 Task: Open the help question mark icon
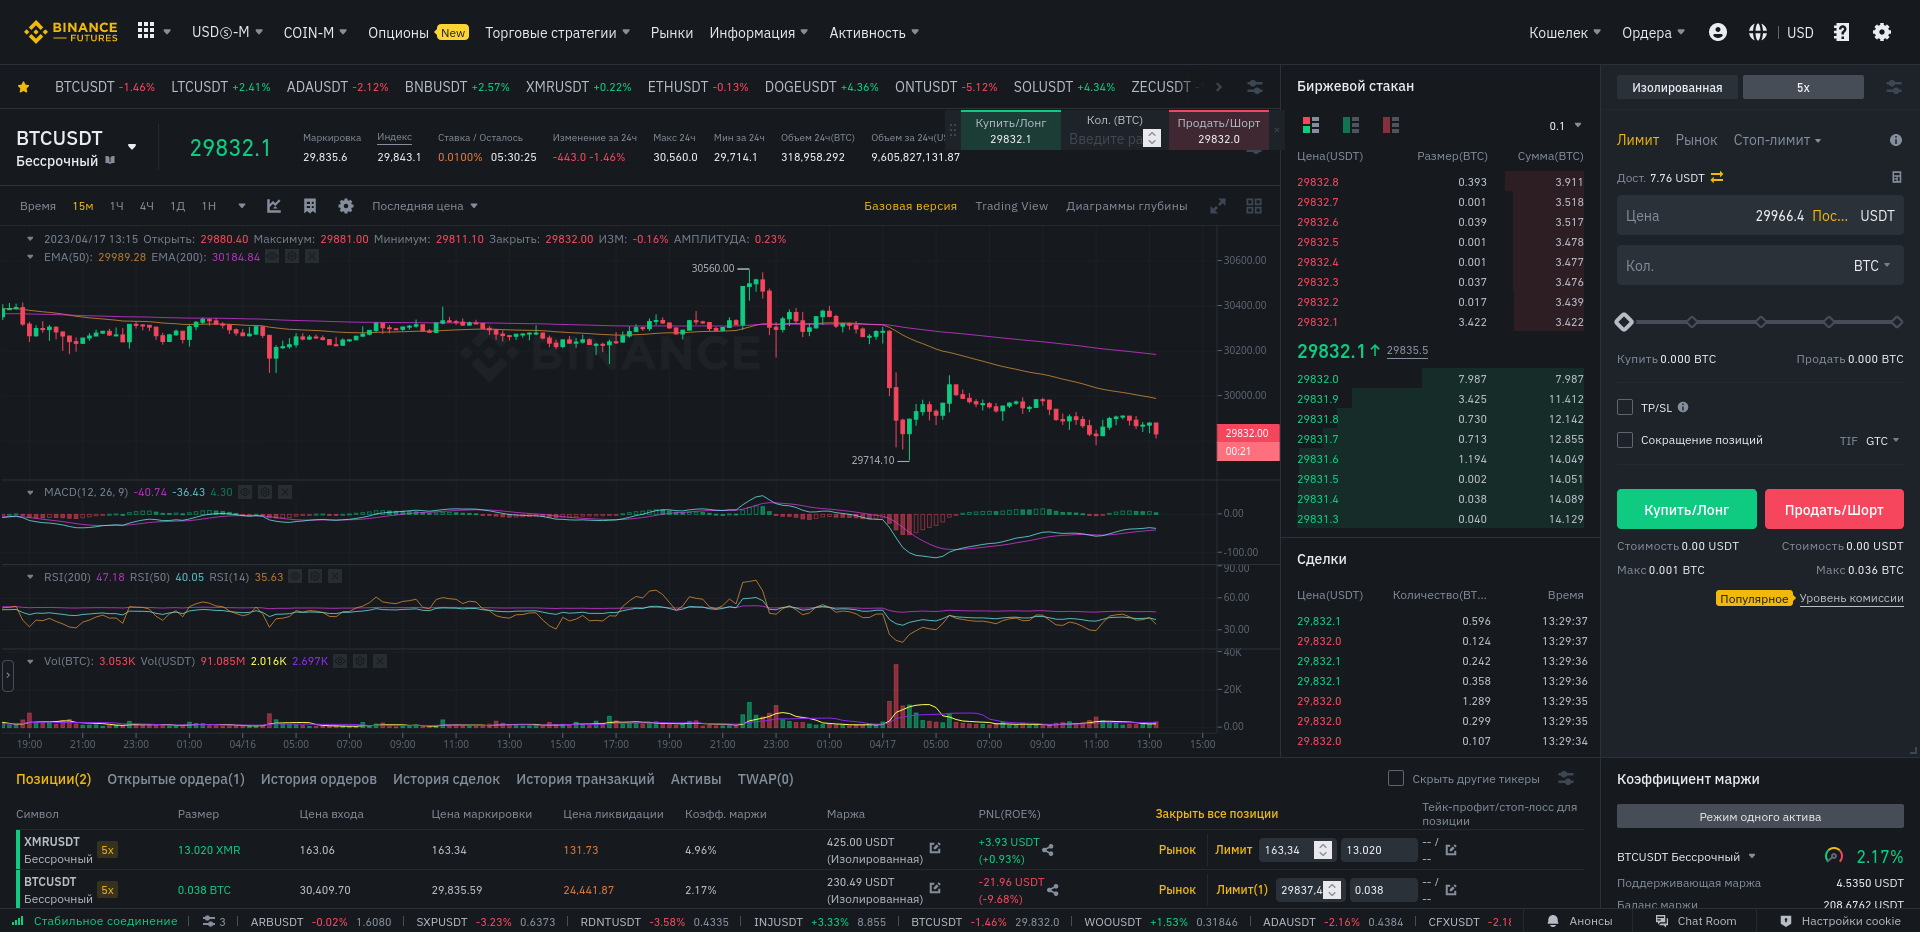coord(1842,32)
